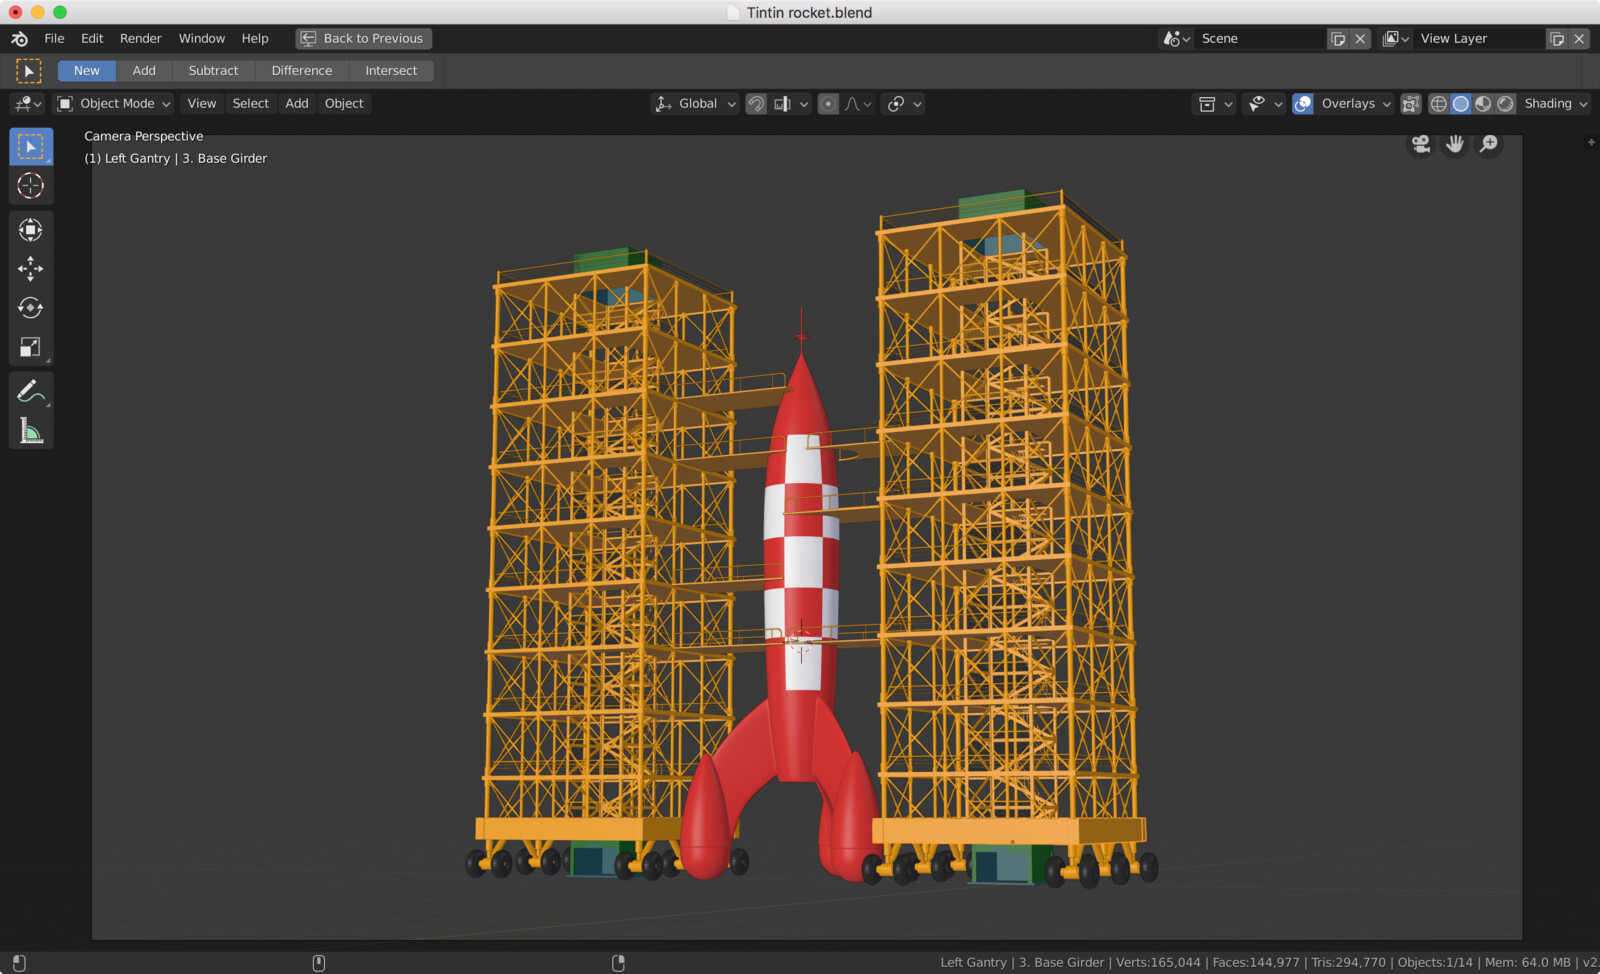Select the Select Box tool
1600x974 pixels.
pos(31,147)
